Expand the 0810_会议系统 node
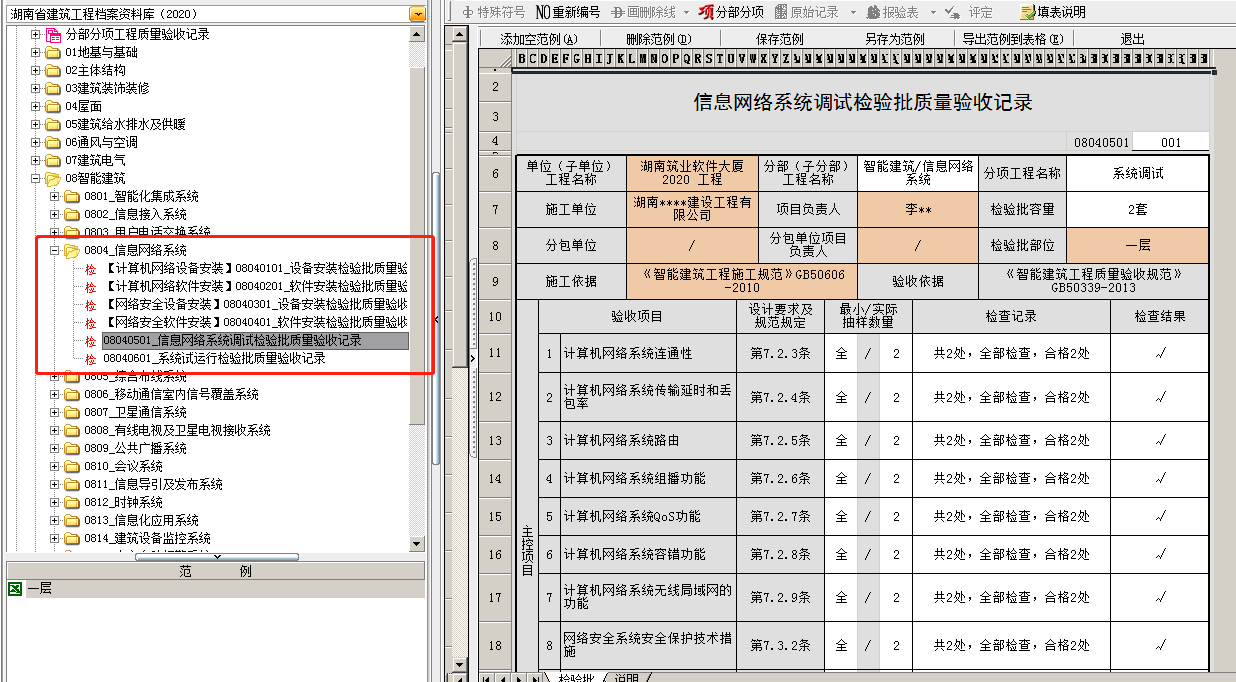 tap(55, 466)
